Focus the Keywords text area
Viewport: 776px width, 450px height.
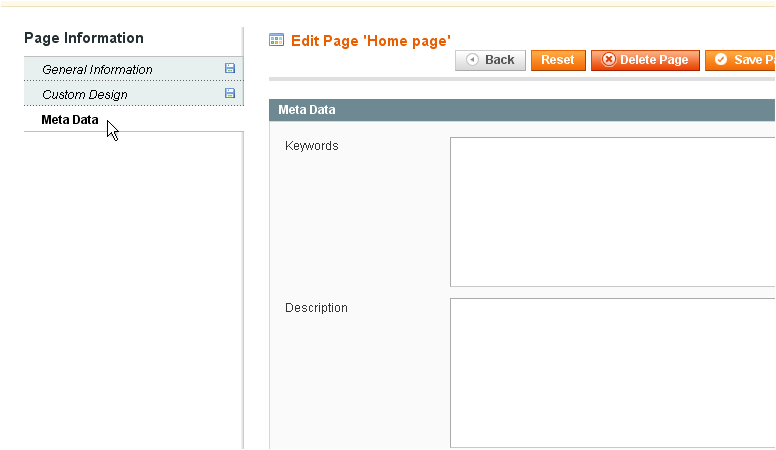[612, 212]
